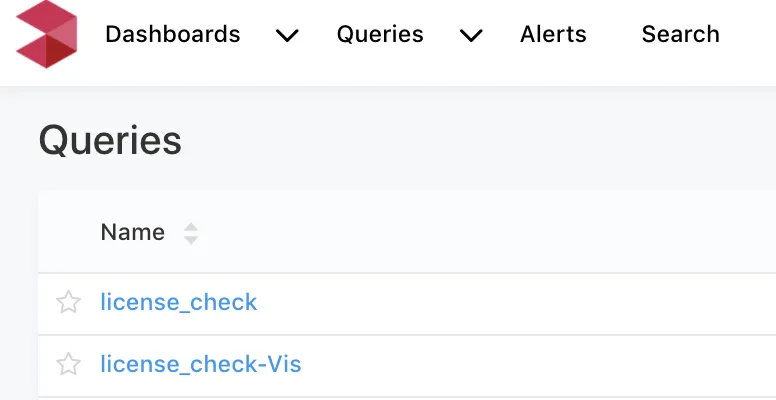776x400 pixels.
Task: Go to the Alerts page
Action: click(x=553, y=34)
